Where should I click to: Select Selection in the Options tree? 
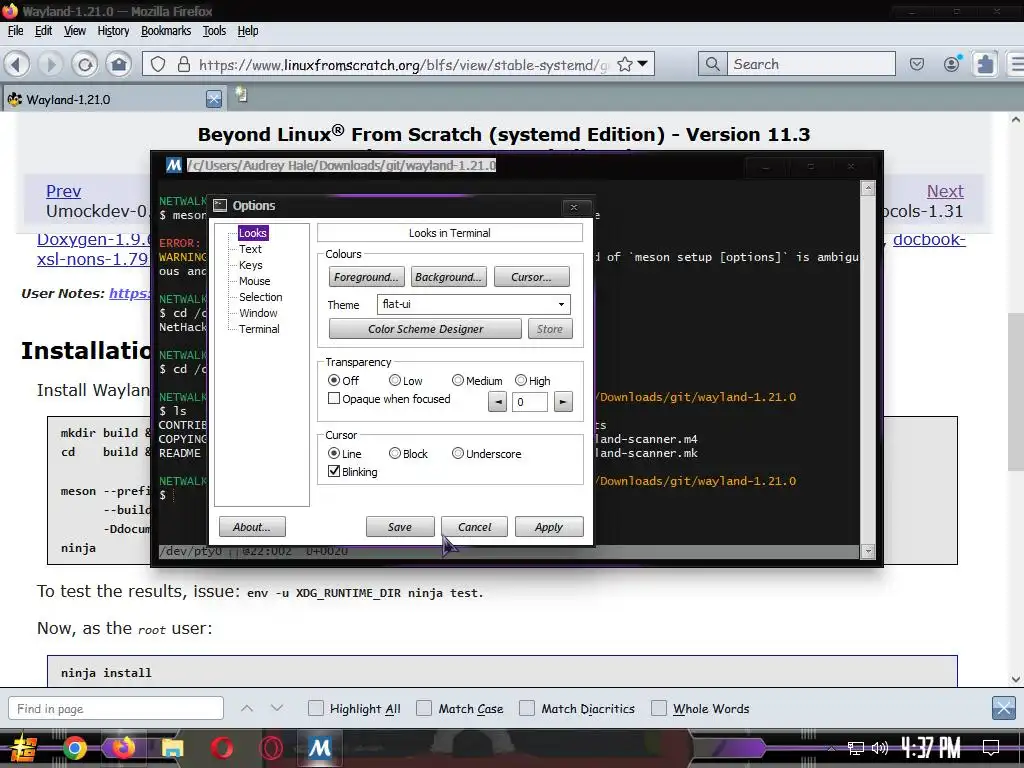tap(261, 297)
